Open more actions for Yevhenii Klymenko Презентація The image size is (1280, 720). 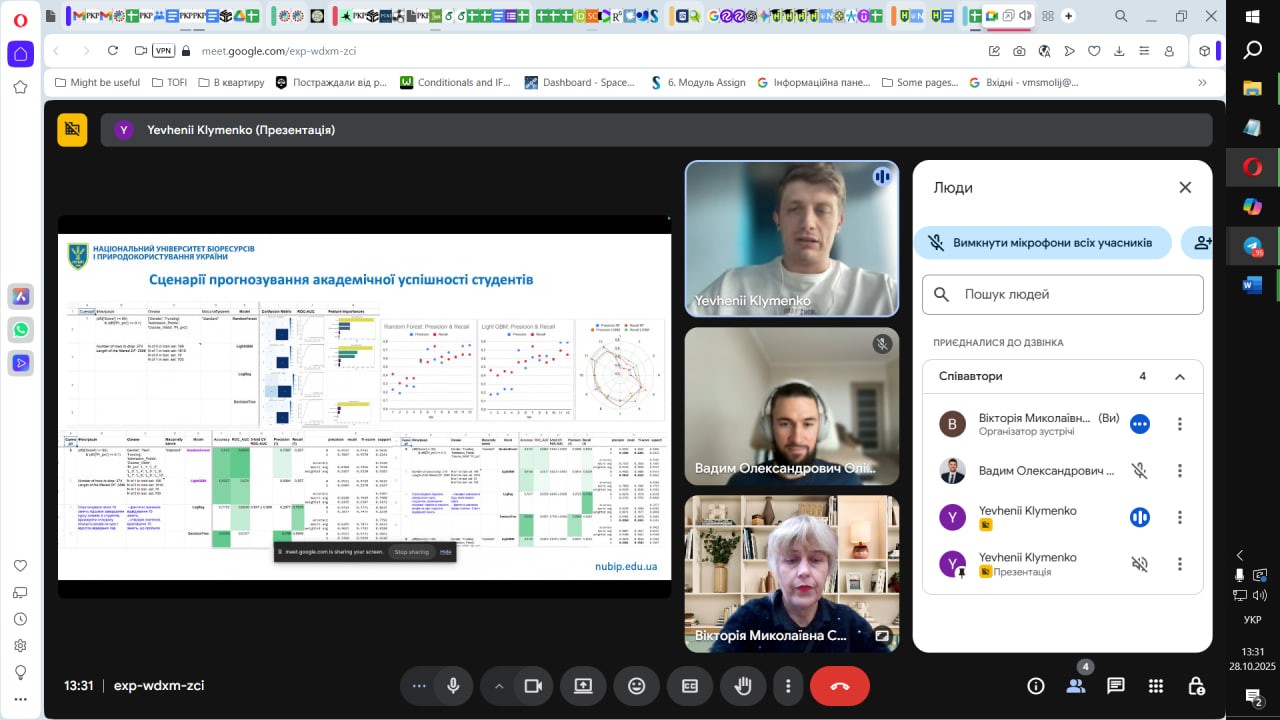1180,564
